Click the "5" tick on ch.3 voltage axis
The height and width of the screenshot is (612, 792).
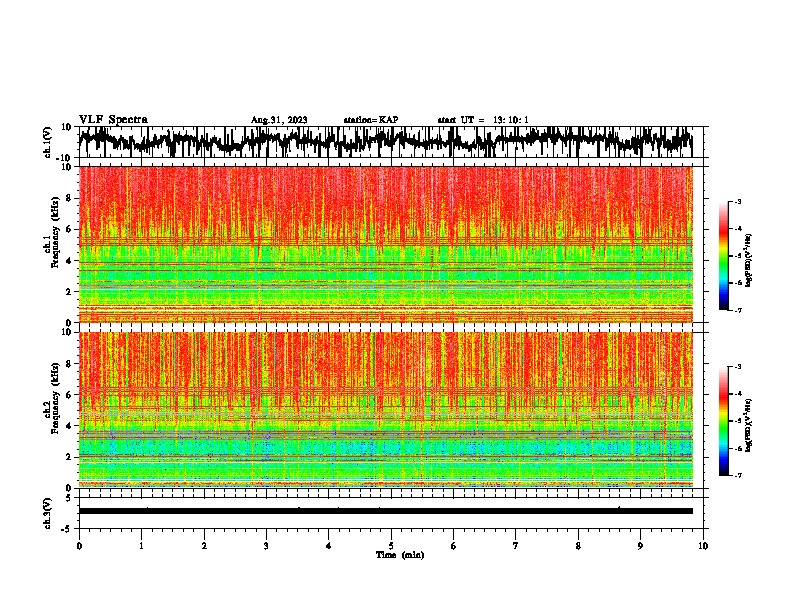pyautogui.click(x=69, y=497)
